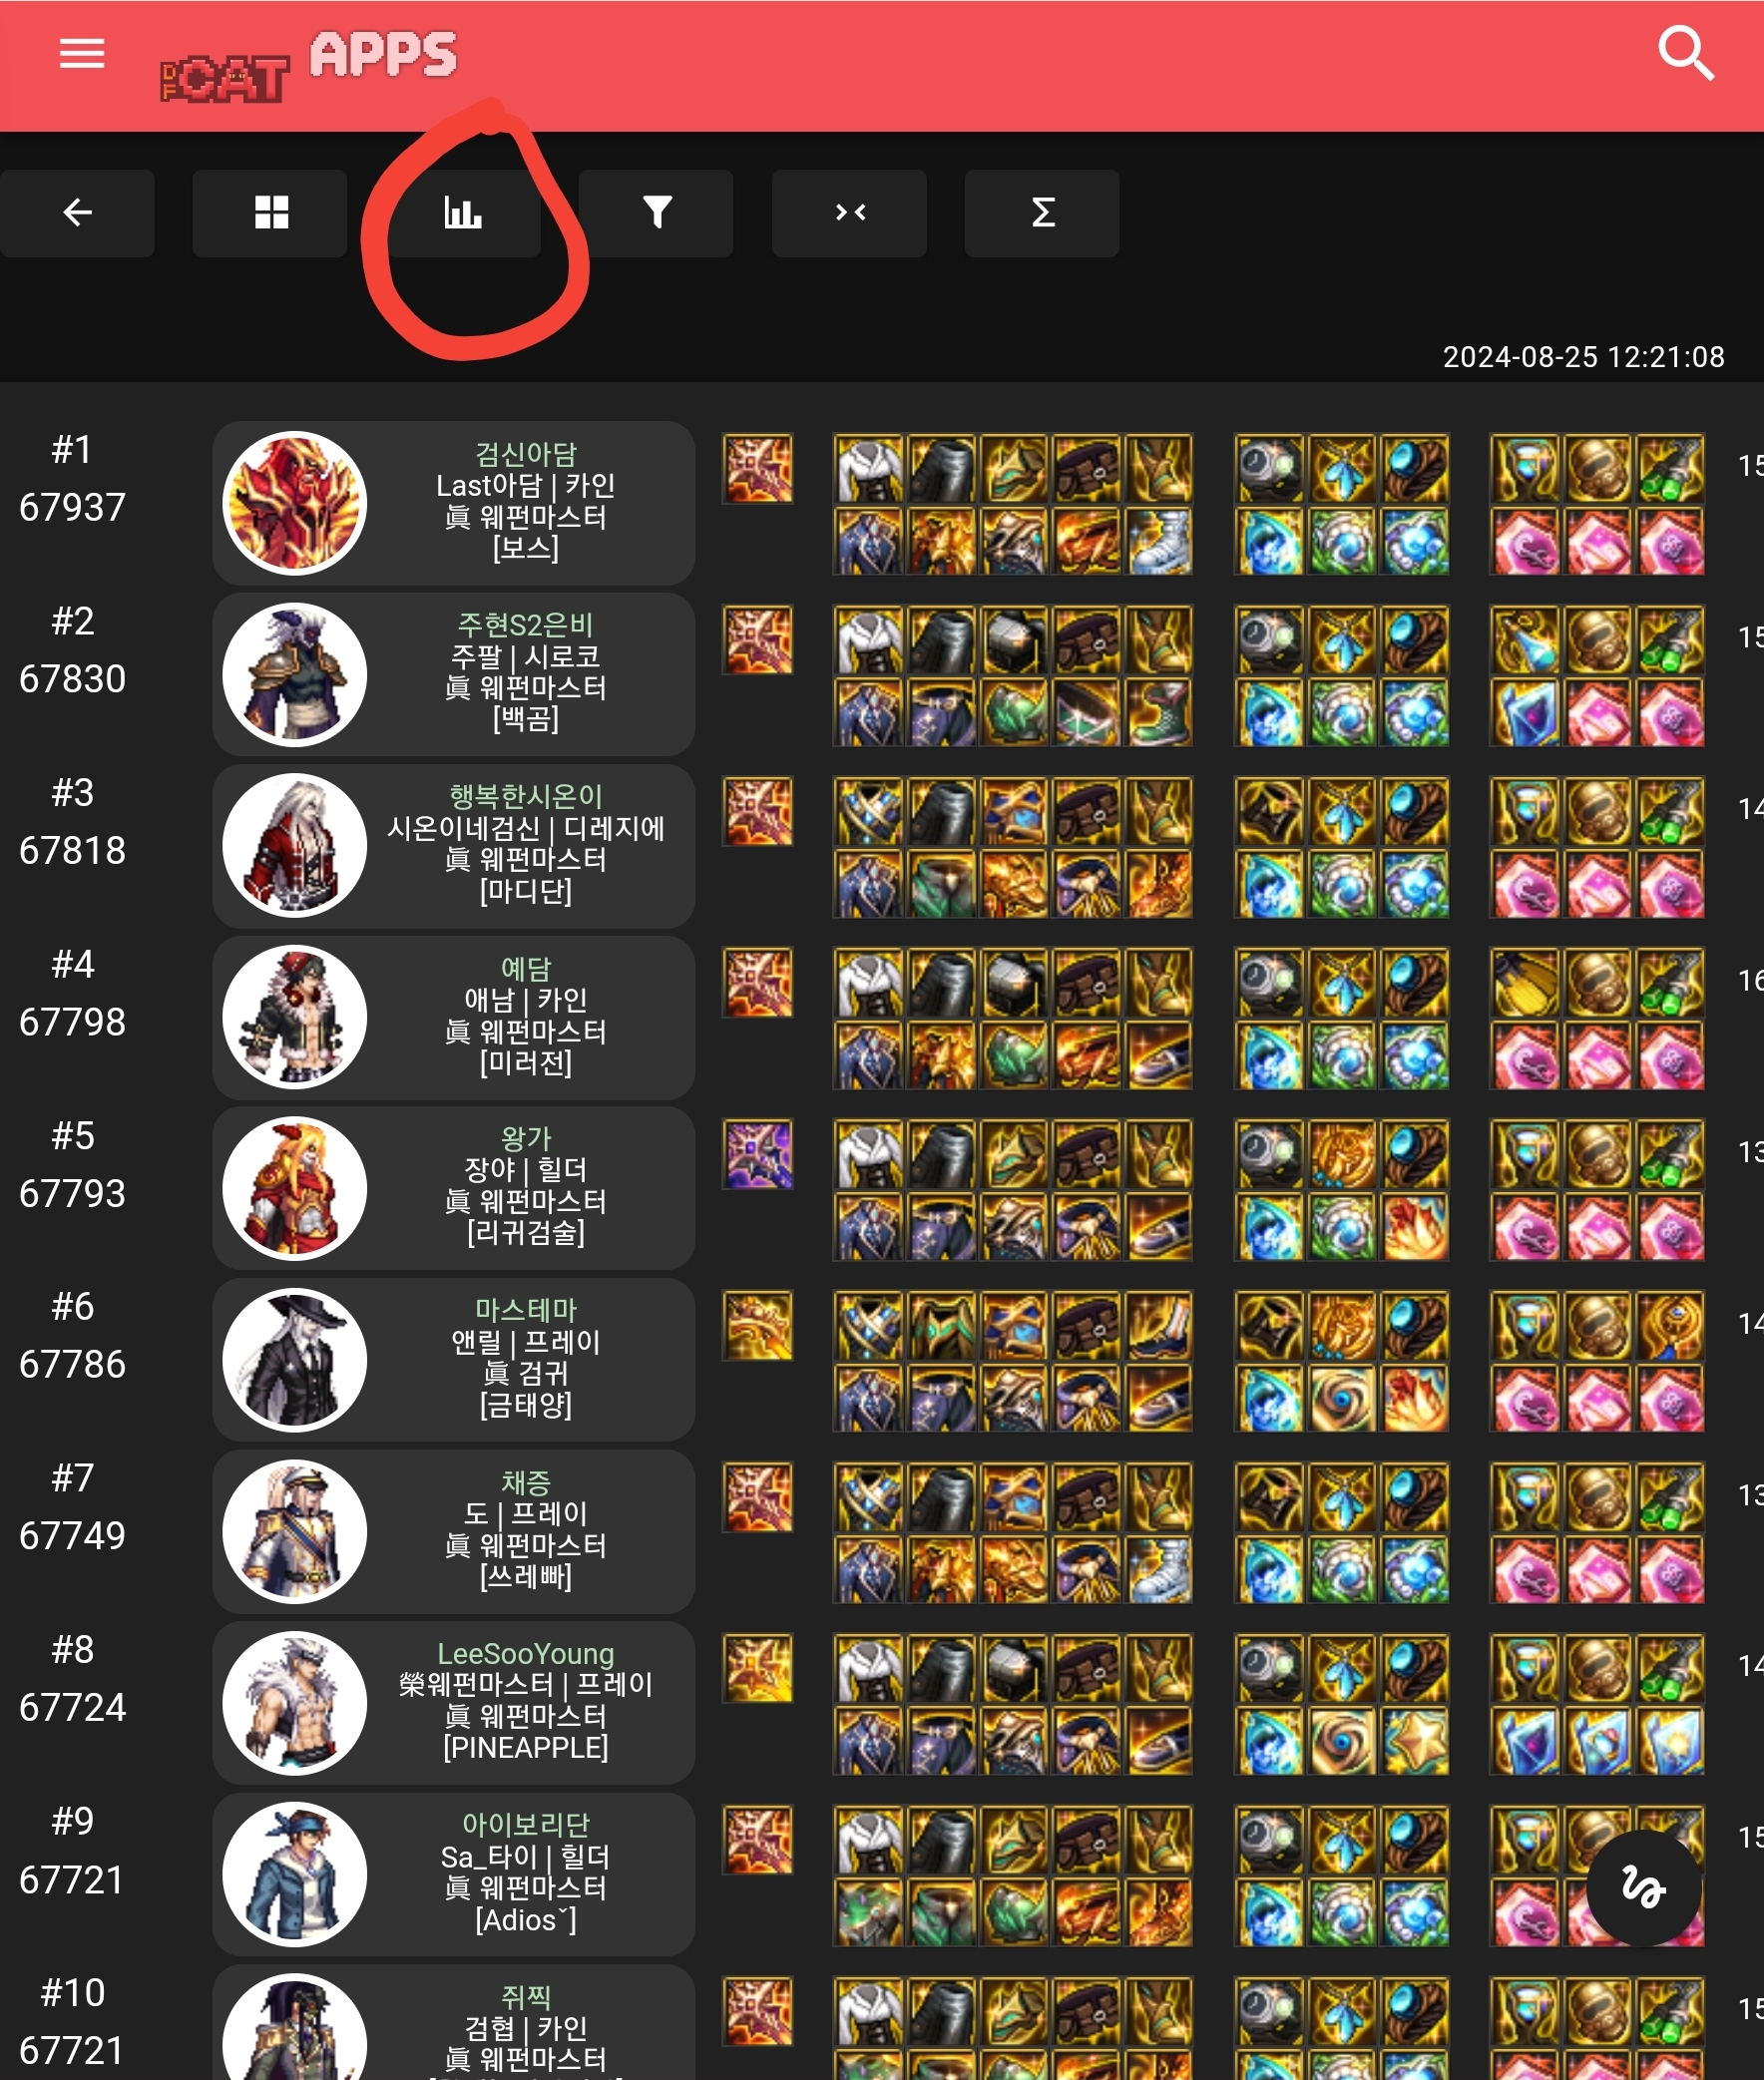This screenshot has width=1764, height=2080.
Task: Switch to the grid view button
Action: (x=270, y=213)
